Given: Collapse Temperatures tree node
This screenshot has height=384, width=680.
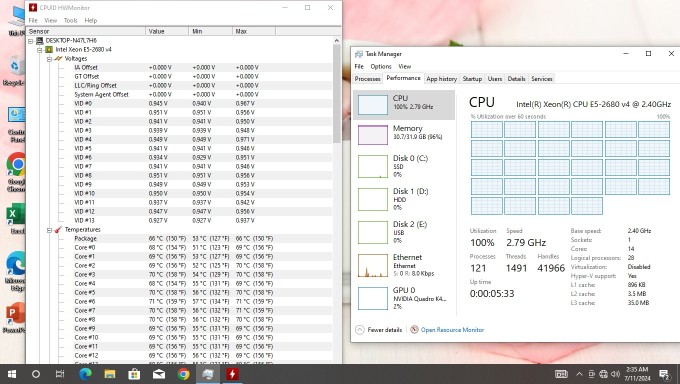Looking at the screenshot, I should (x=49, y=230).
